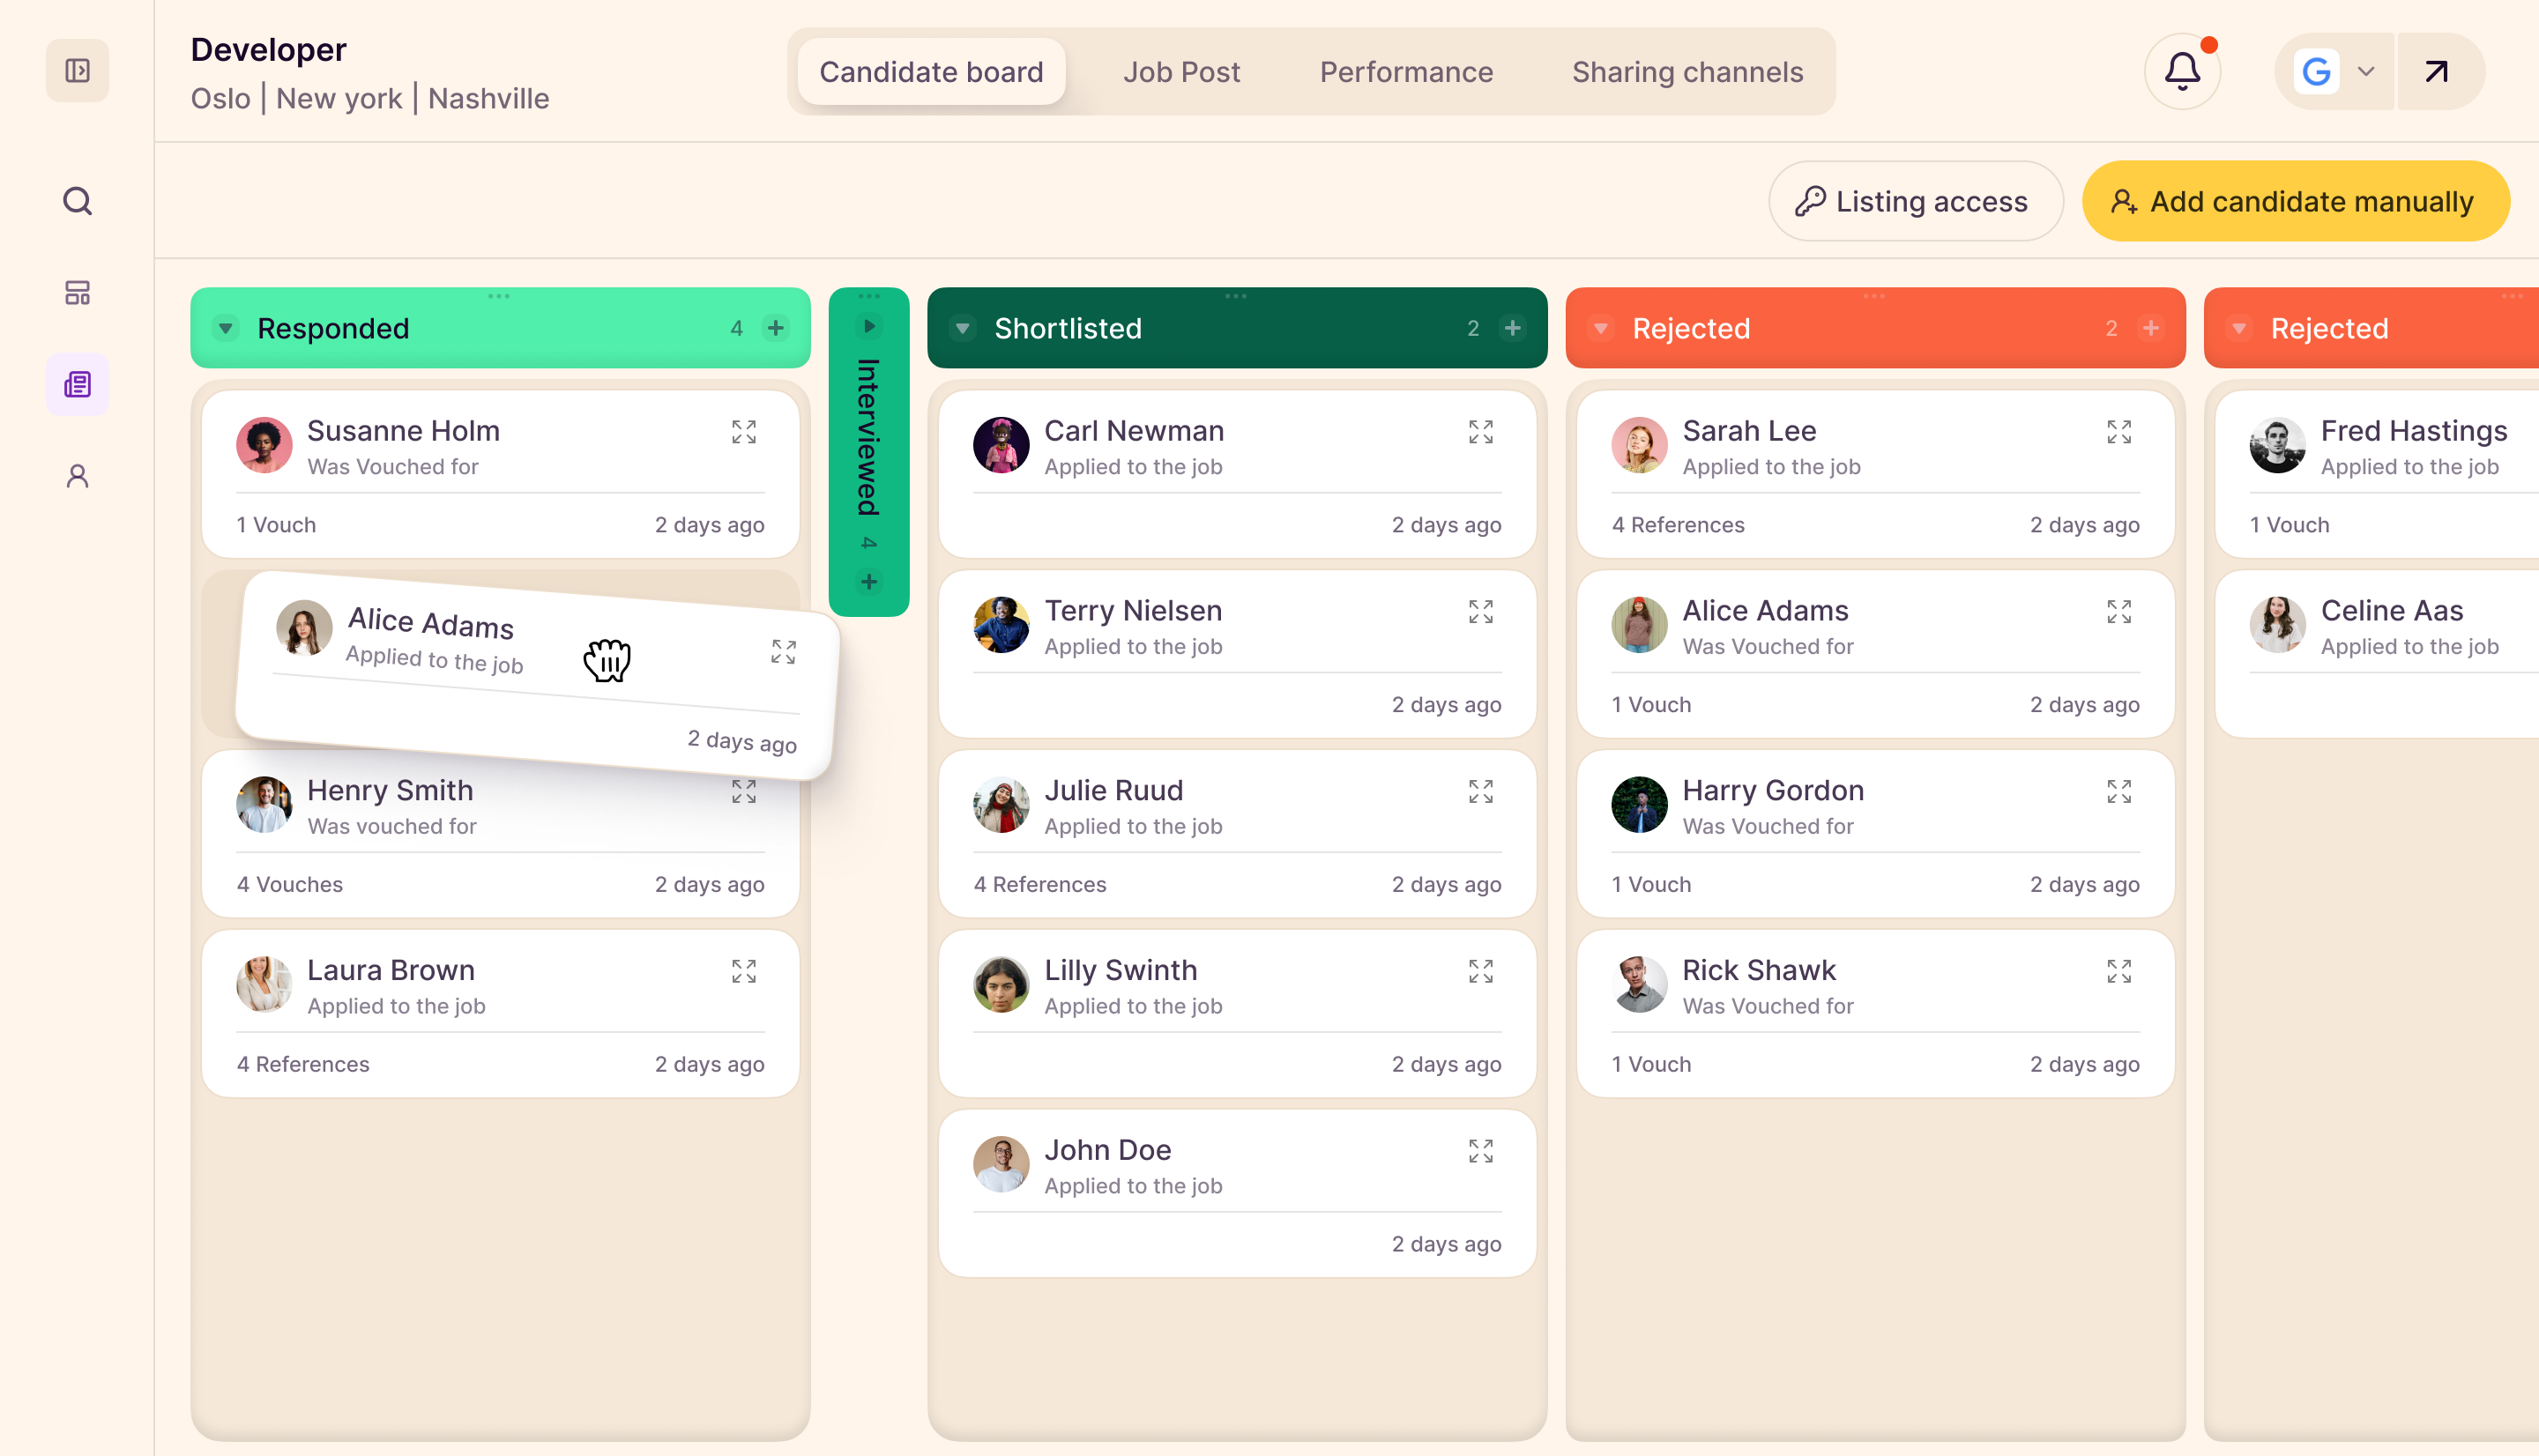Switch to the Candidate board tab
Image resolution: width=2539 pixels, height=1456 pixels.
point(931,72)
